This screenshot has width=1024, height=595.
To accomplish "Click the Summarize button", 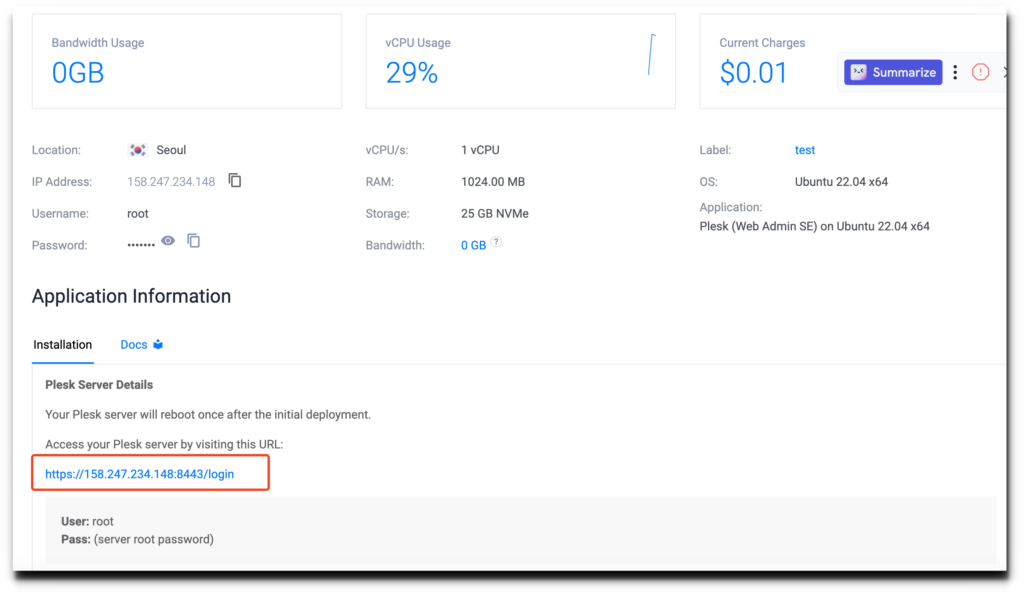I will tap(893, 72).
